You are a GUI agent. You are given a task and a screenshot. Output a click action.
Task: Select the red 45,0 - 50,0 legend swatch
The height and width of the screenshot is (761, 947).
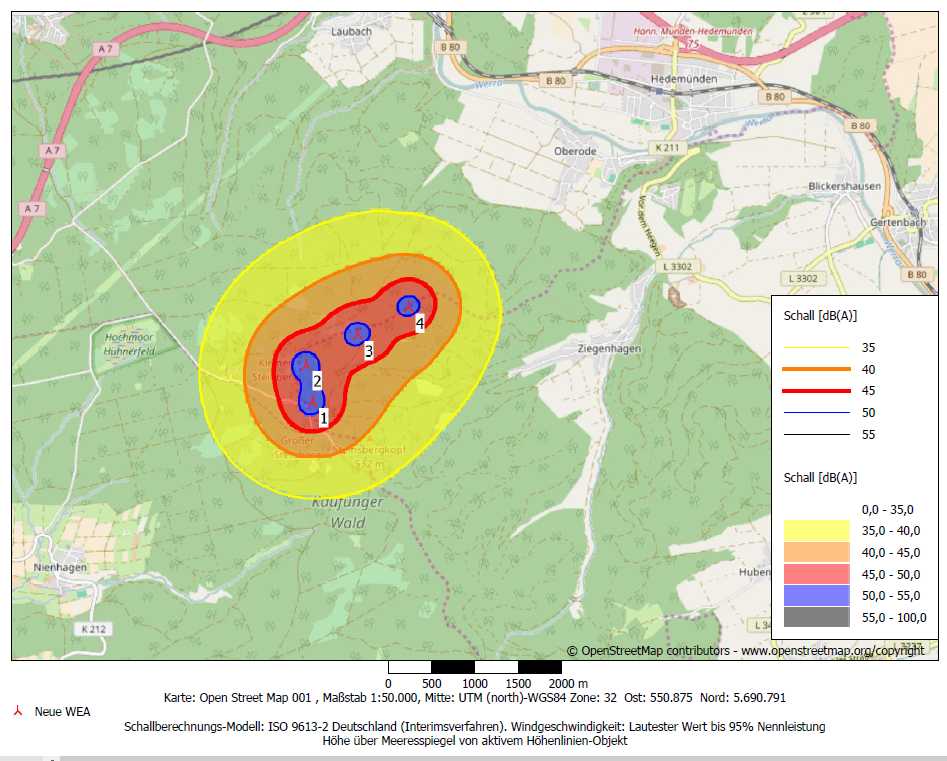[x=816, y=574]
